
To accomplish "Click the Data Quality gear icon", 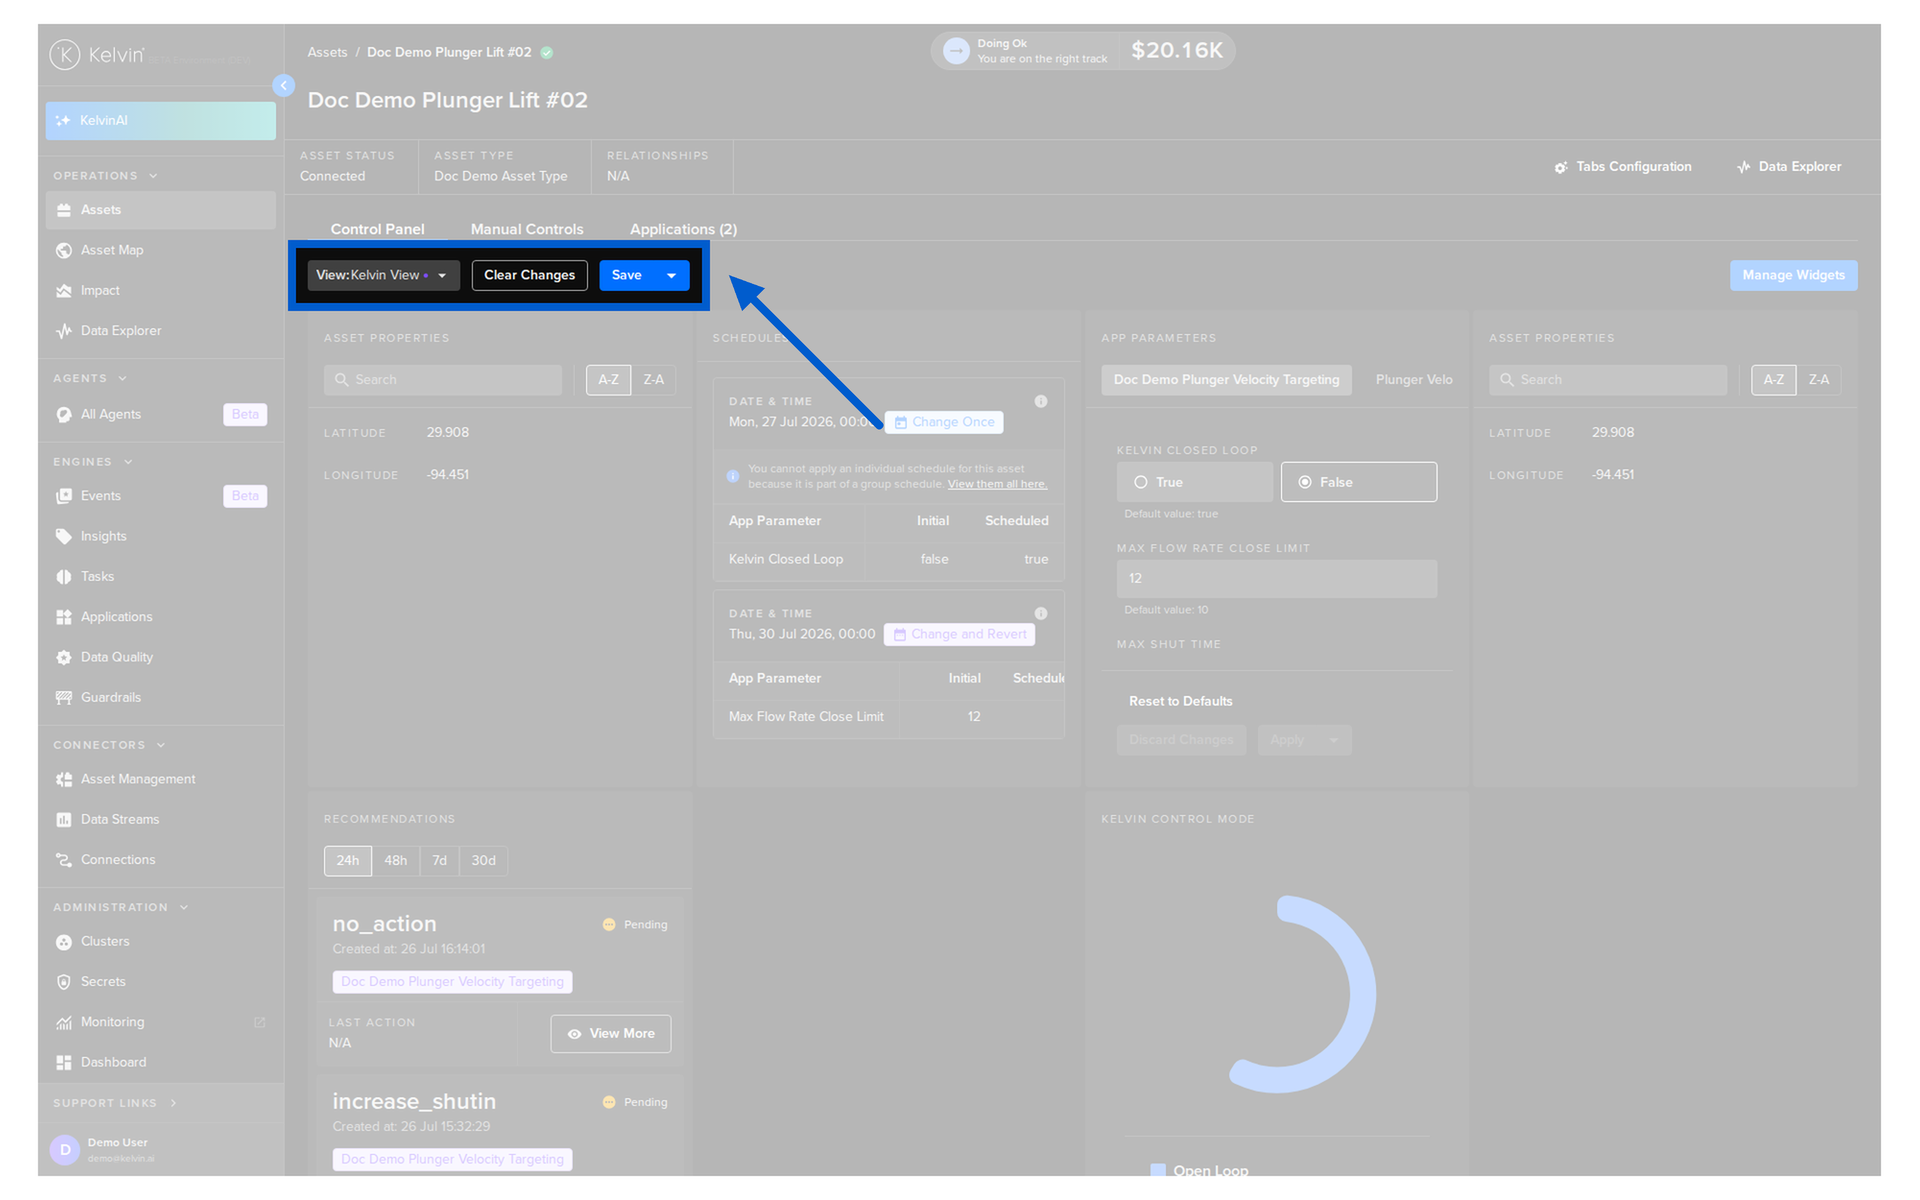I will coord(64,658).
